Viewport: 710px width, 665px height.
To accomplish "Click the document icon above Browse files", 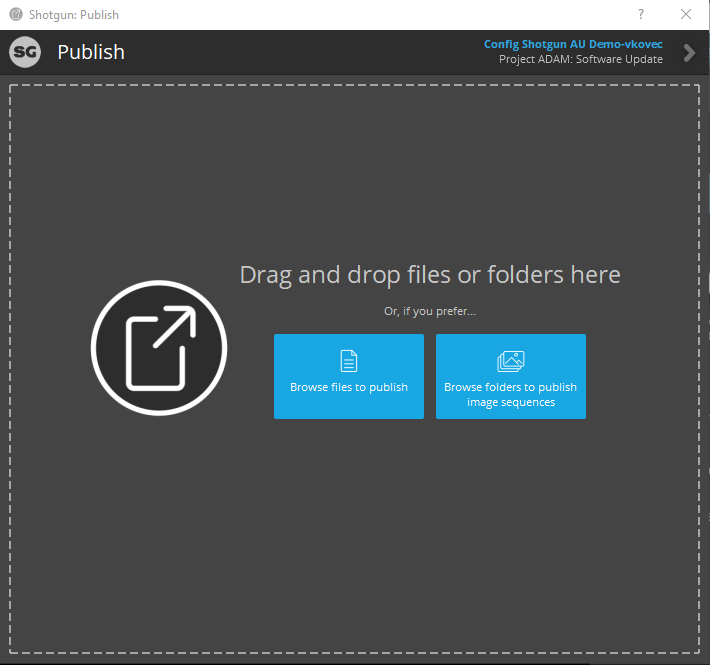I will coord(348,361).
